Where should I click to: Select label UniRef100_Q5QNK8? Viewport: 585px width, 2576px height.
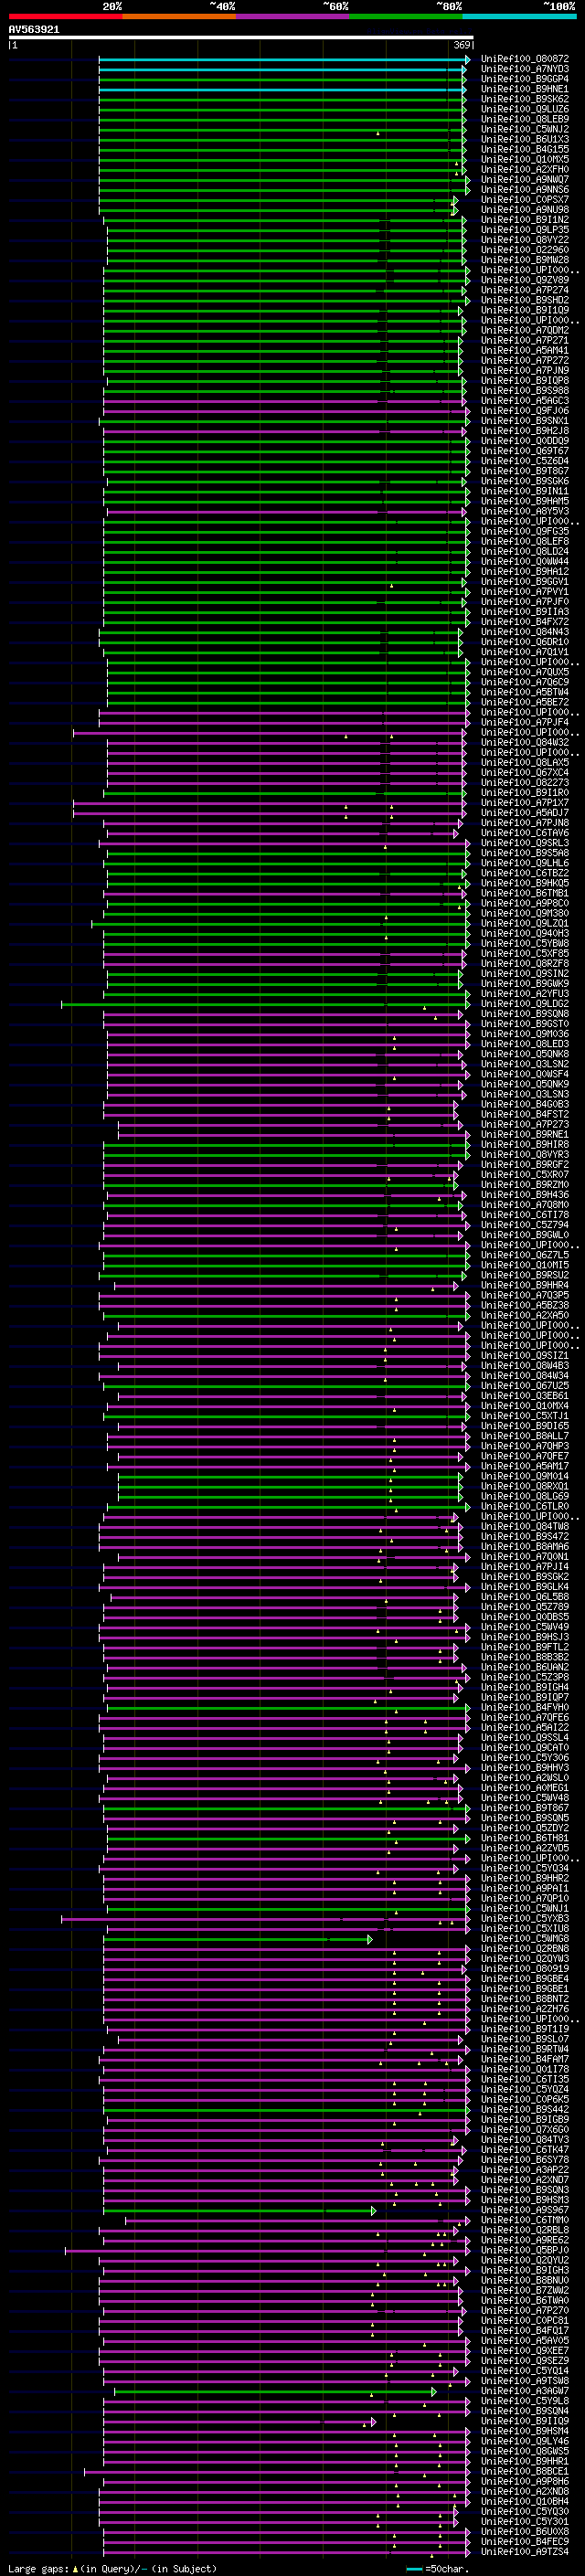[525, 1054]
